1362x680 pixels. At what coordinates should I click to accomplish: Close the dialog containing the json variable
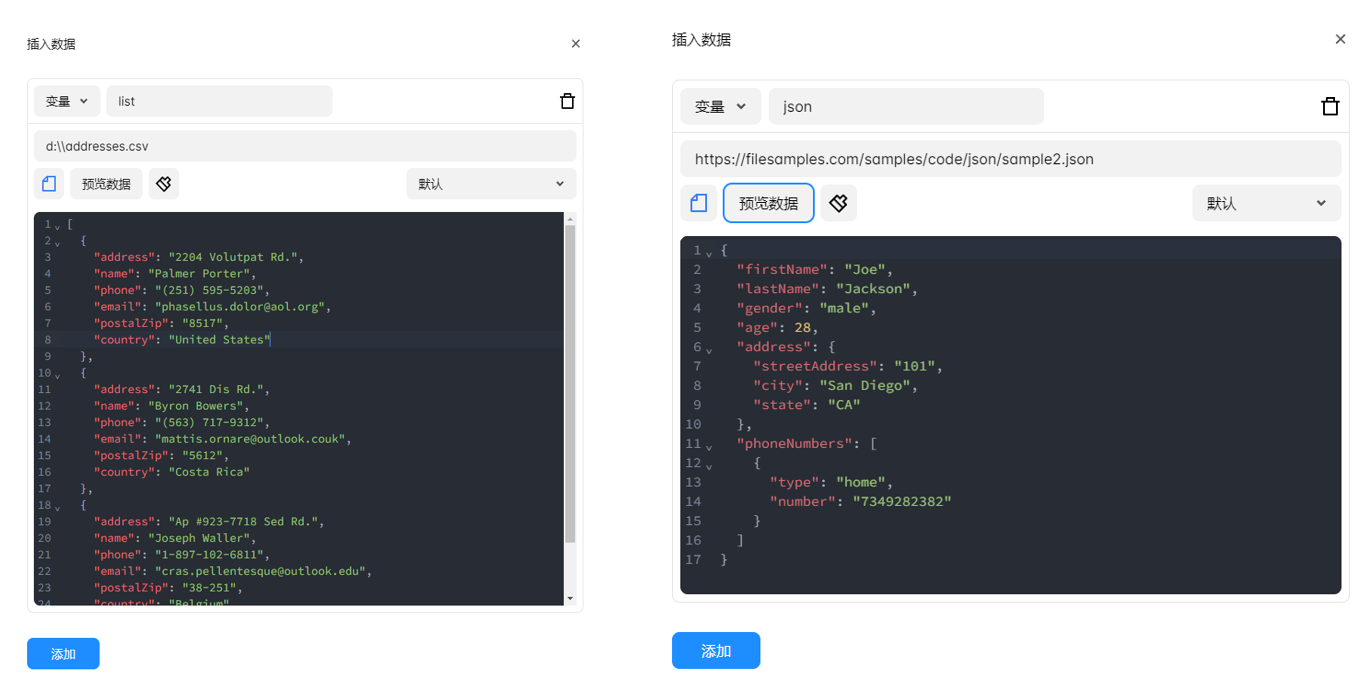(x=1340, y=39)
